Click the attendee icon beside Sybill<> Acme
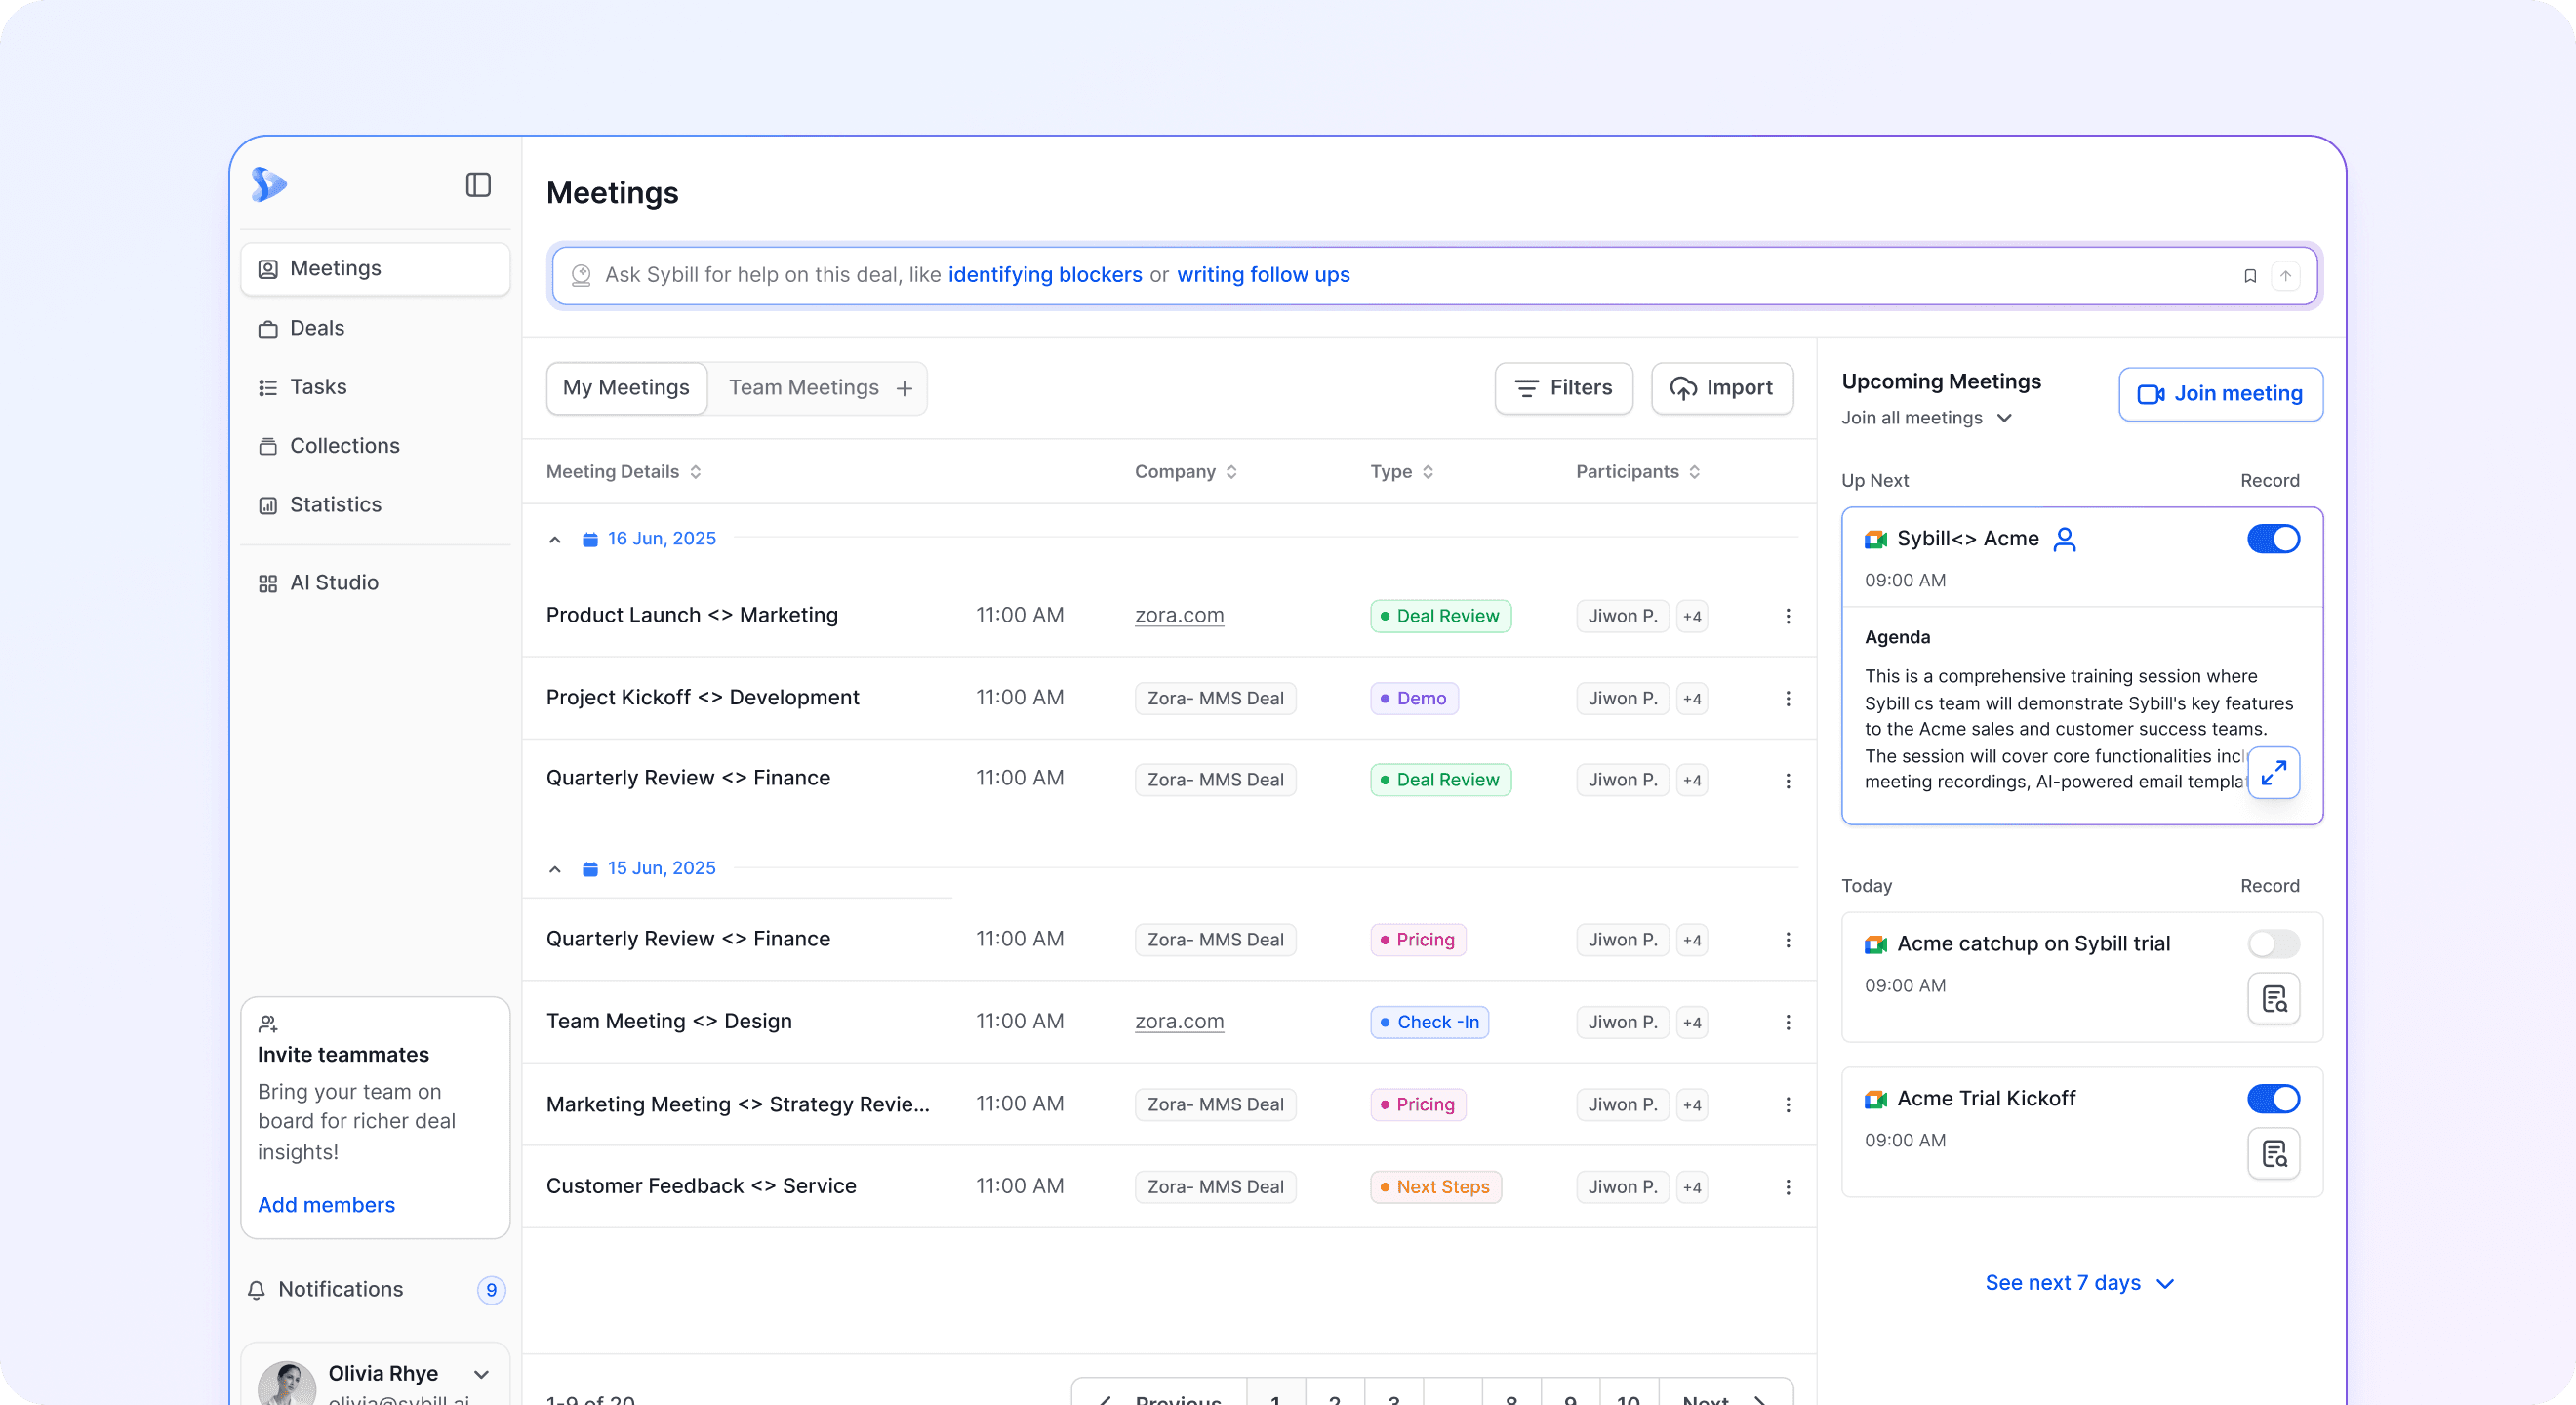 2064,540
